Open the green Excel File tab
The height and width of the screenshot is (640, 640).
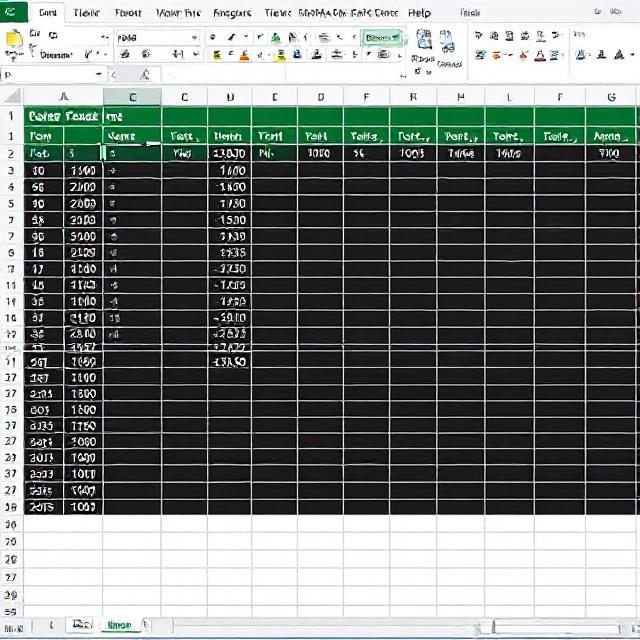click(x=13, y=11)
